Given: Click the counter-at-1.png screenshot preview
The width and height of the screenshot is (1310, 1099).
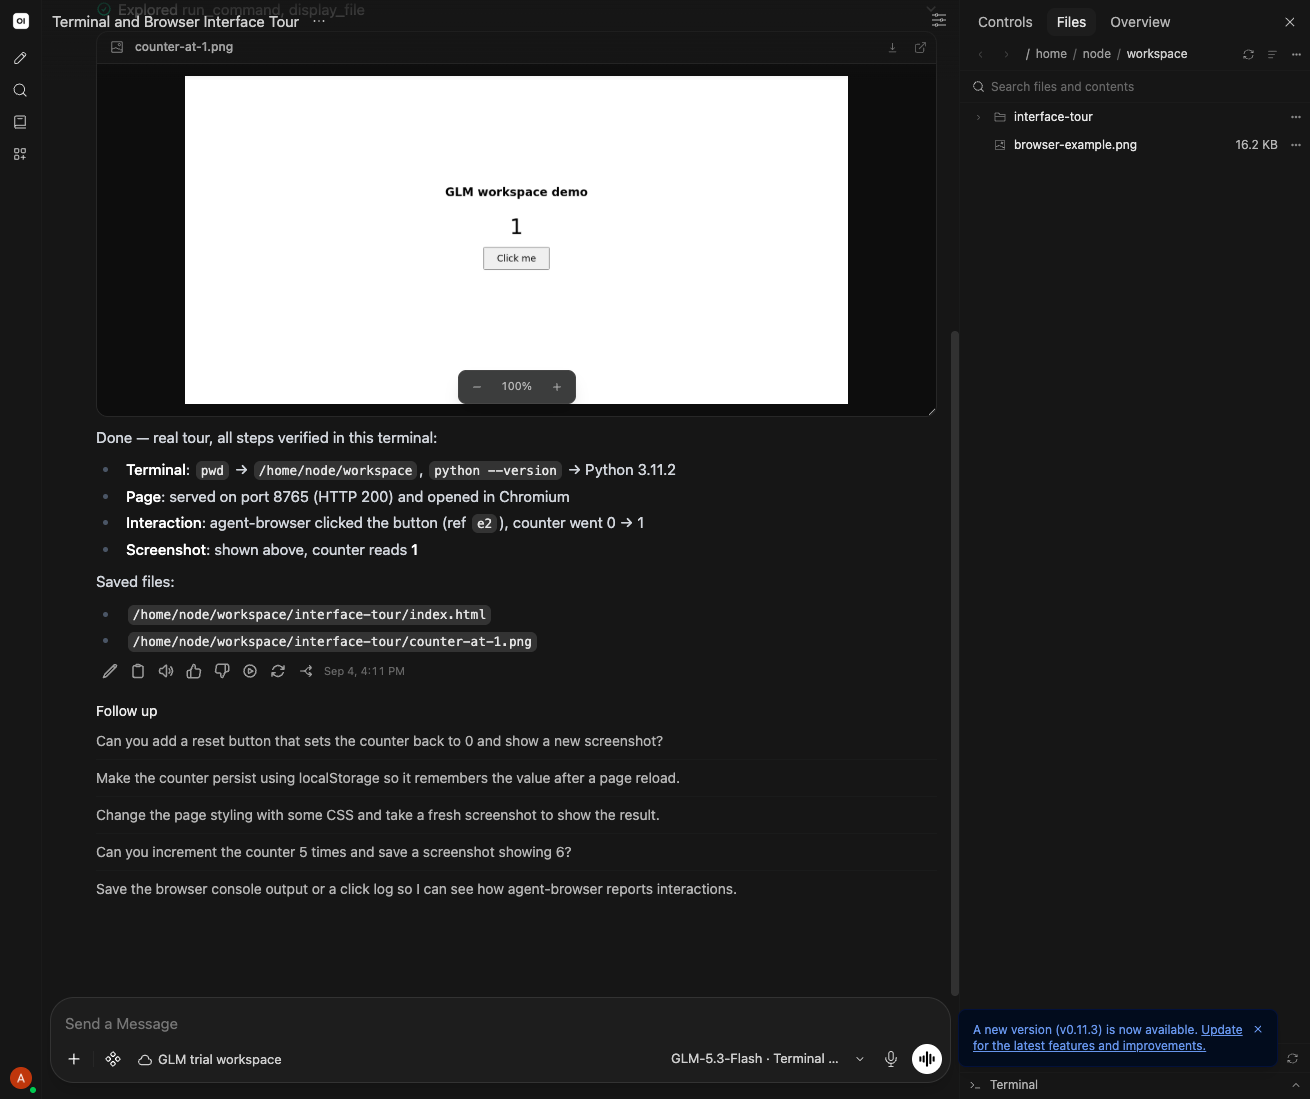Looking at the screenshot, I should coord(516,240).
